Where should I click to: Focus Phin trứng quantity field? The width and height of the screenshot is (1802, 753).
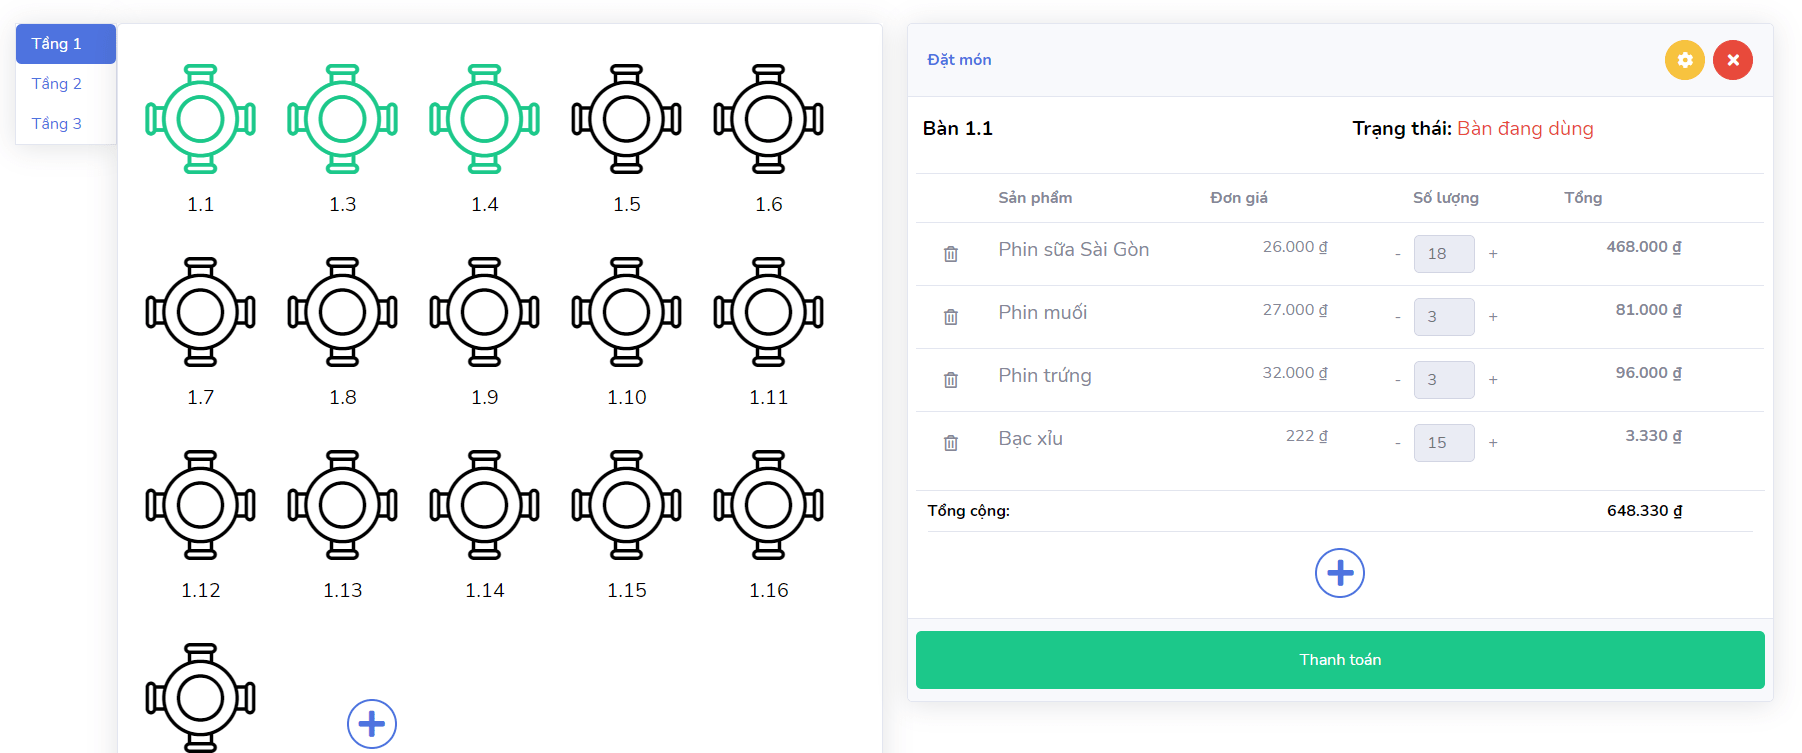coord(1444,380)
